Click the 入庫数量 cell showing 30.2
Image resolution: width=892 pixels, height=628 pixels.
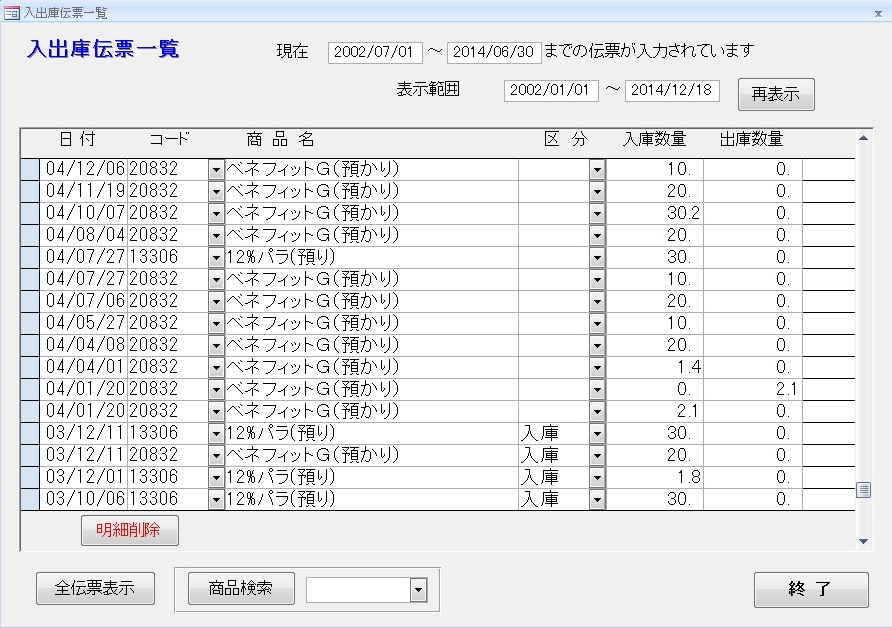click(656, 213)
